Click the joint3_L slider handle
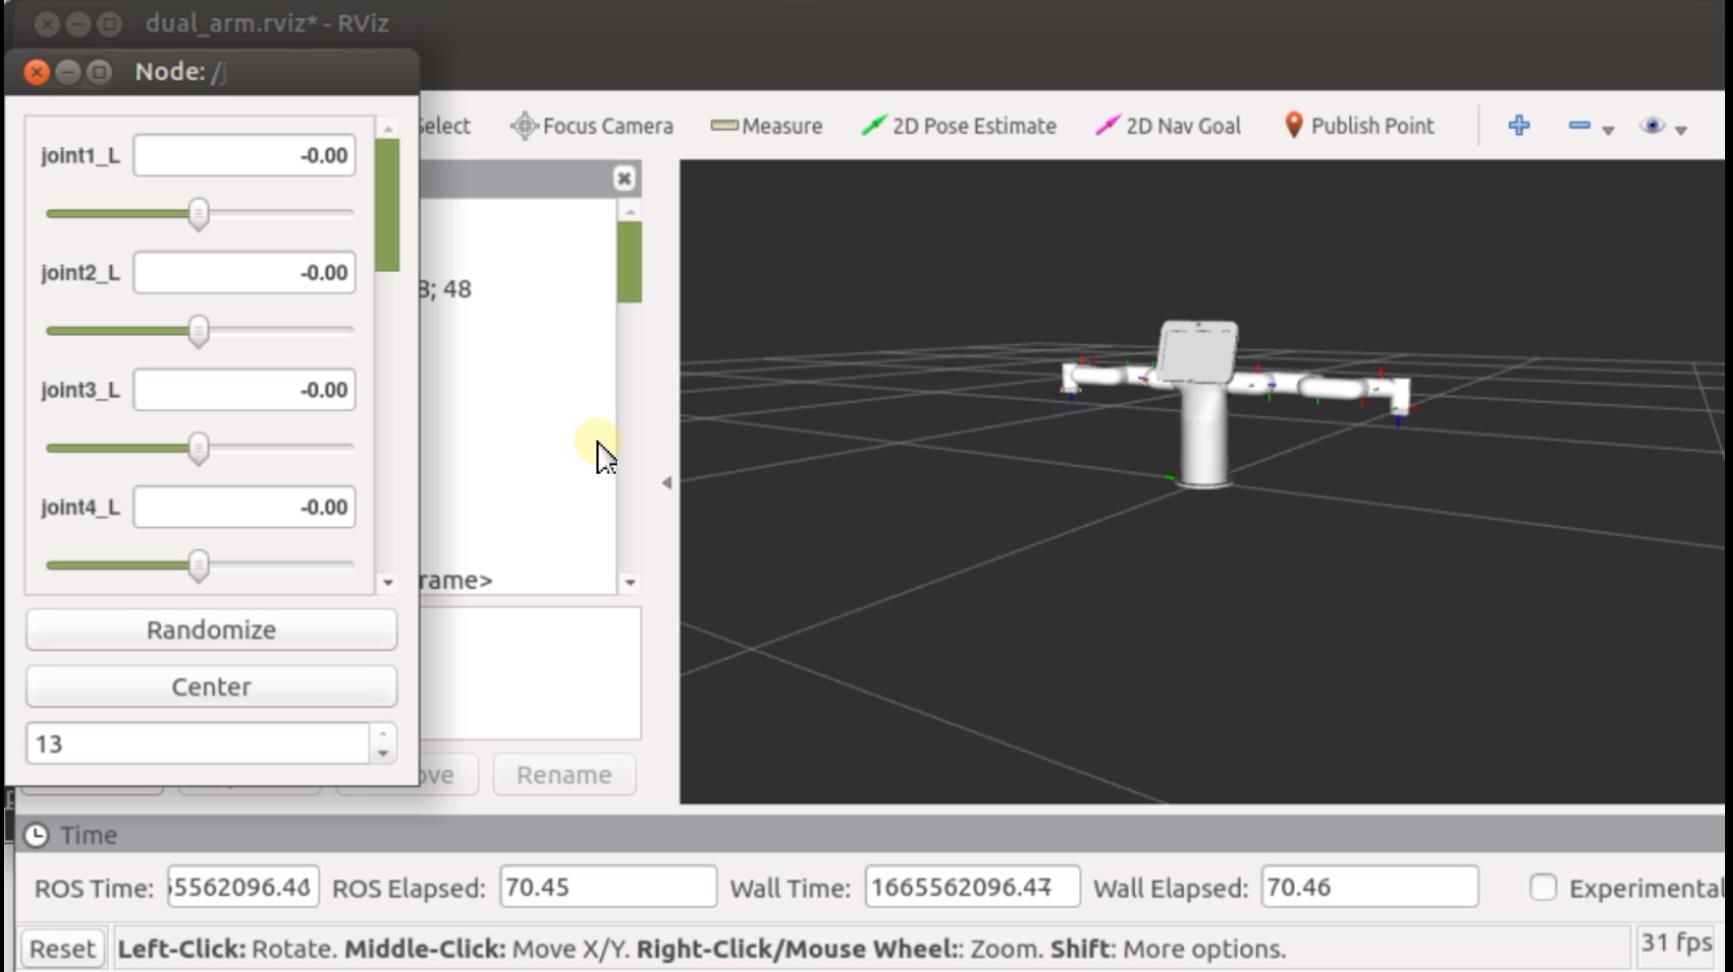 (x=199, y=448)
